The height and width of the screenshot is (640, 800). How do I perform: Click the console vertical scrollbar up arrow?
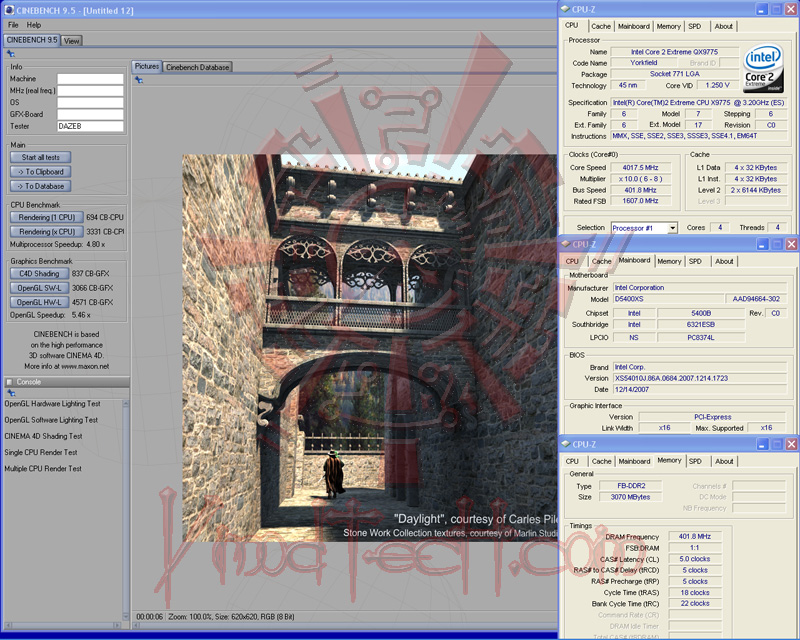[126, 404]
